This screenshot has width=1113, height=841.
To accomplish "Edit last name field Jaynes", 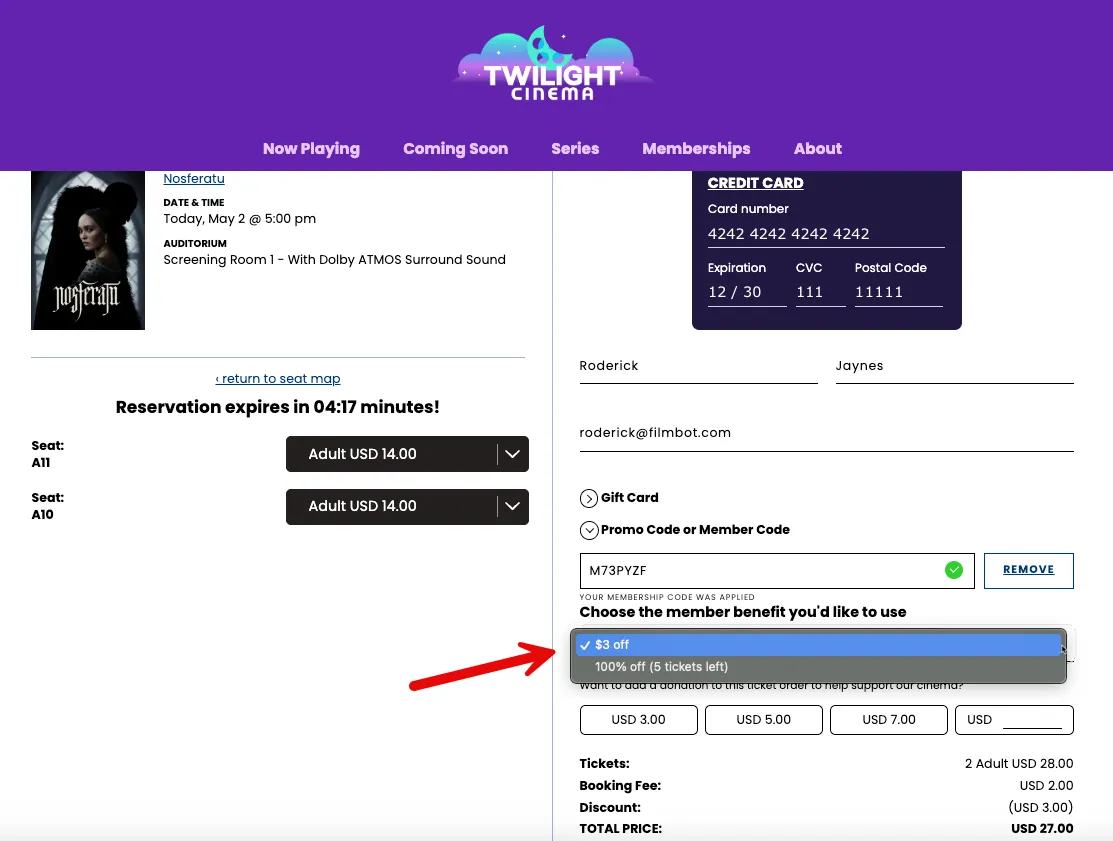I will point(955,366).
